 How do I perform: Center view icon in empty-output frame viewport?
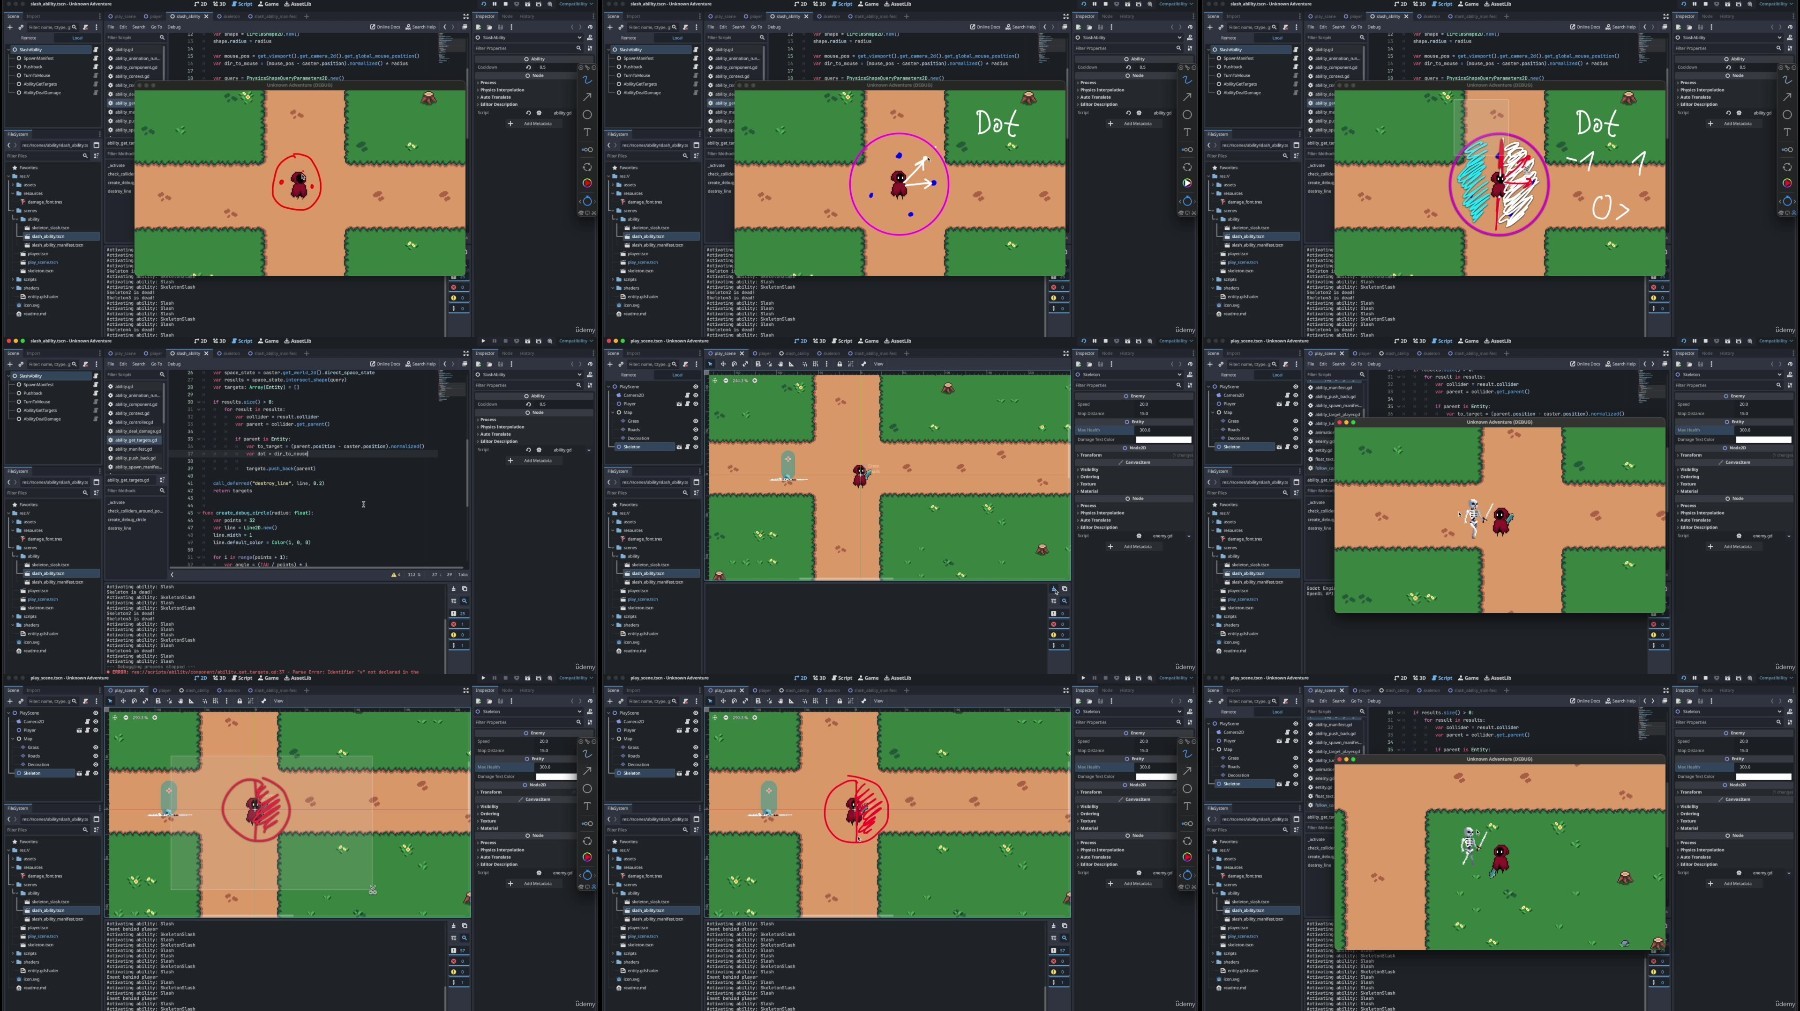click(715, 381)
